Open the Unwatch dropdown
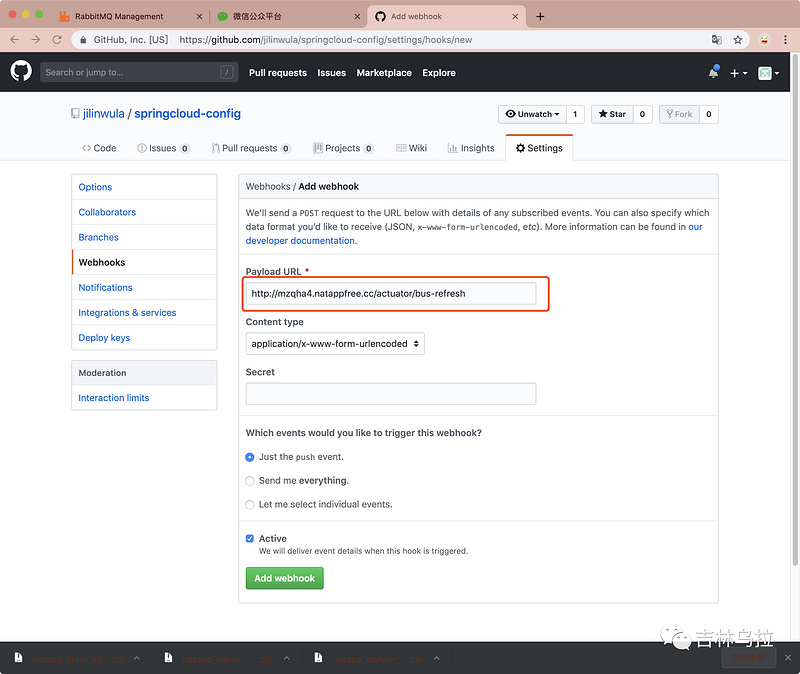 (x=533, y=114)
